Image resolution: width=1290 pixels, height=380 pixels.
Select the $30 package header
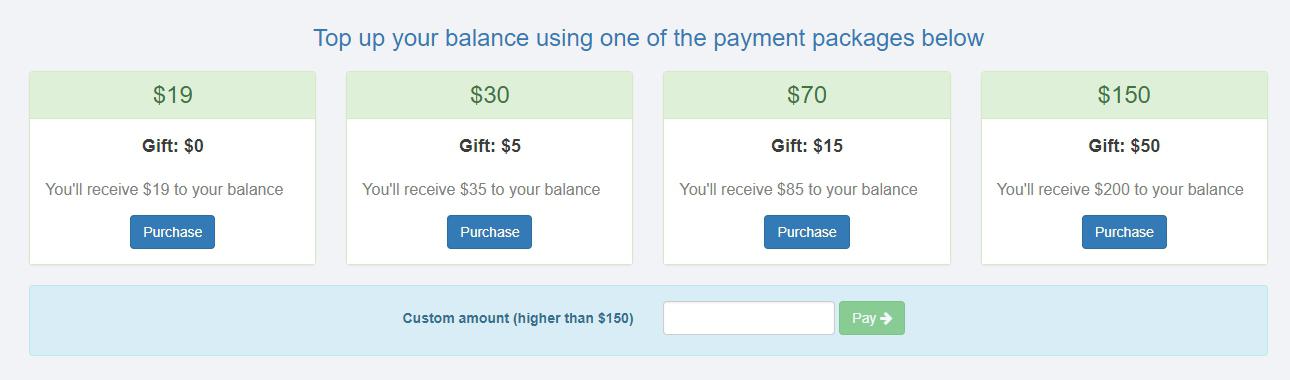coord(489,95)
